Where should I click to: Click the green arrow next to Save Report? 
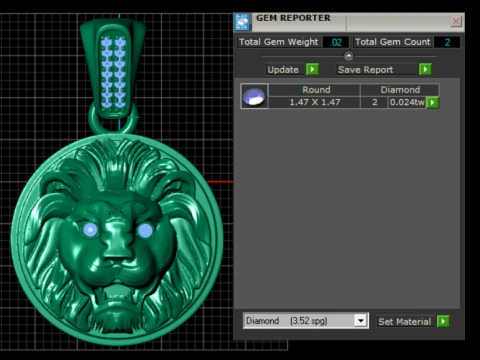point(425,69)
